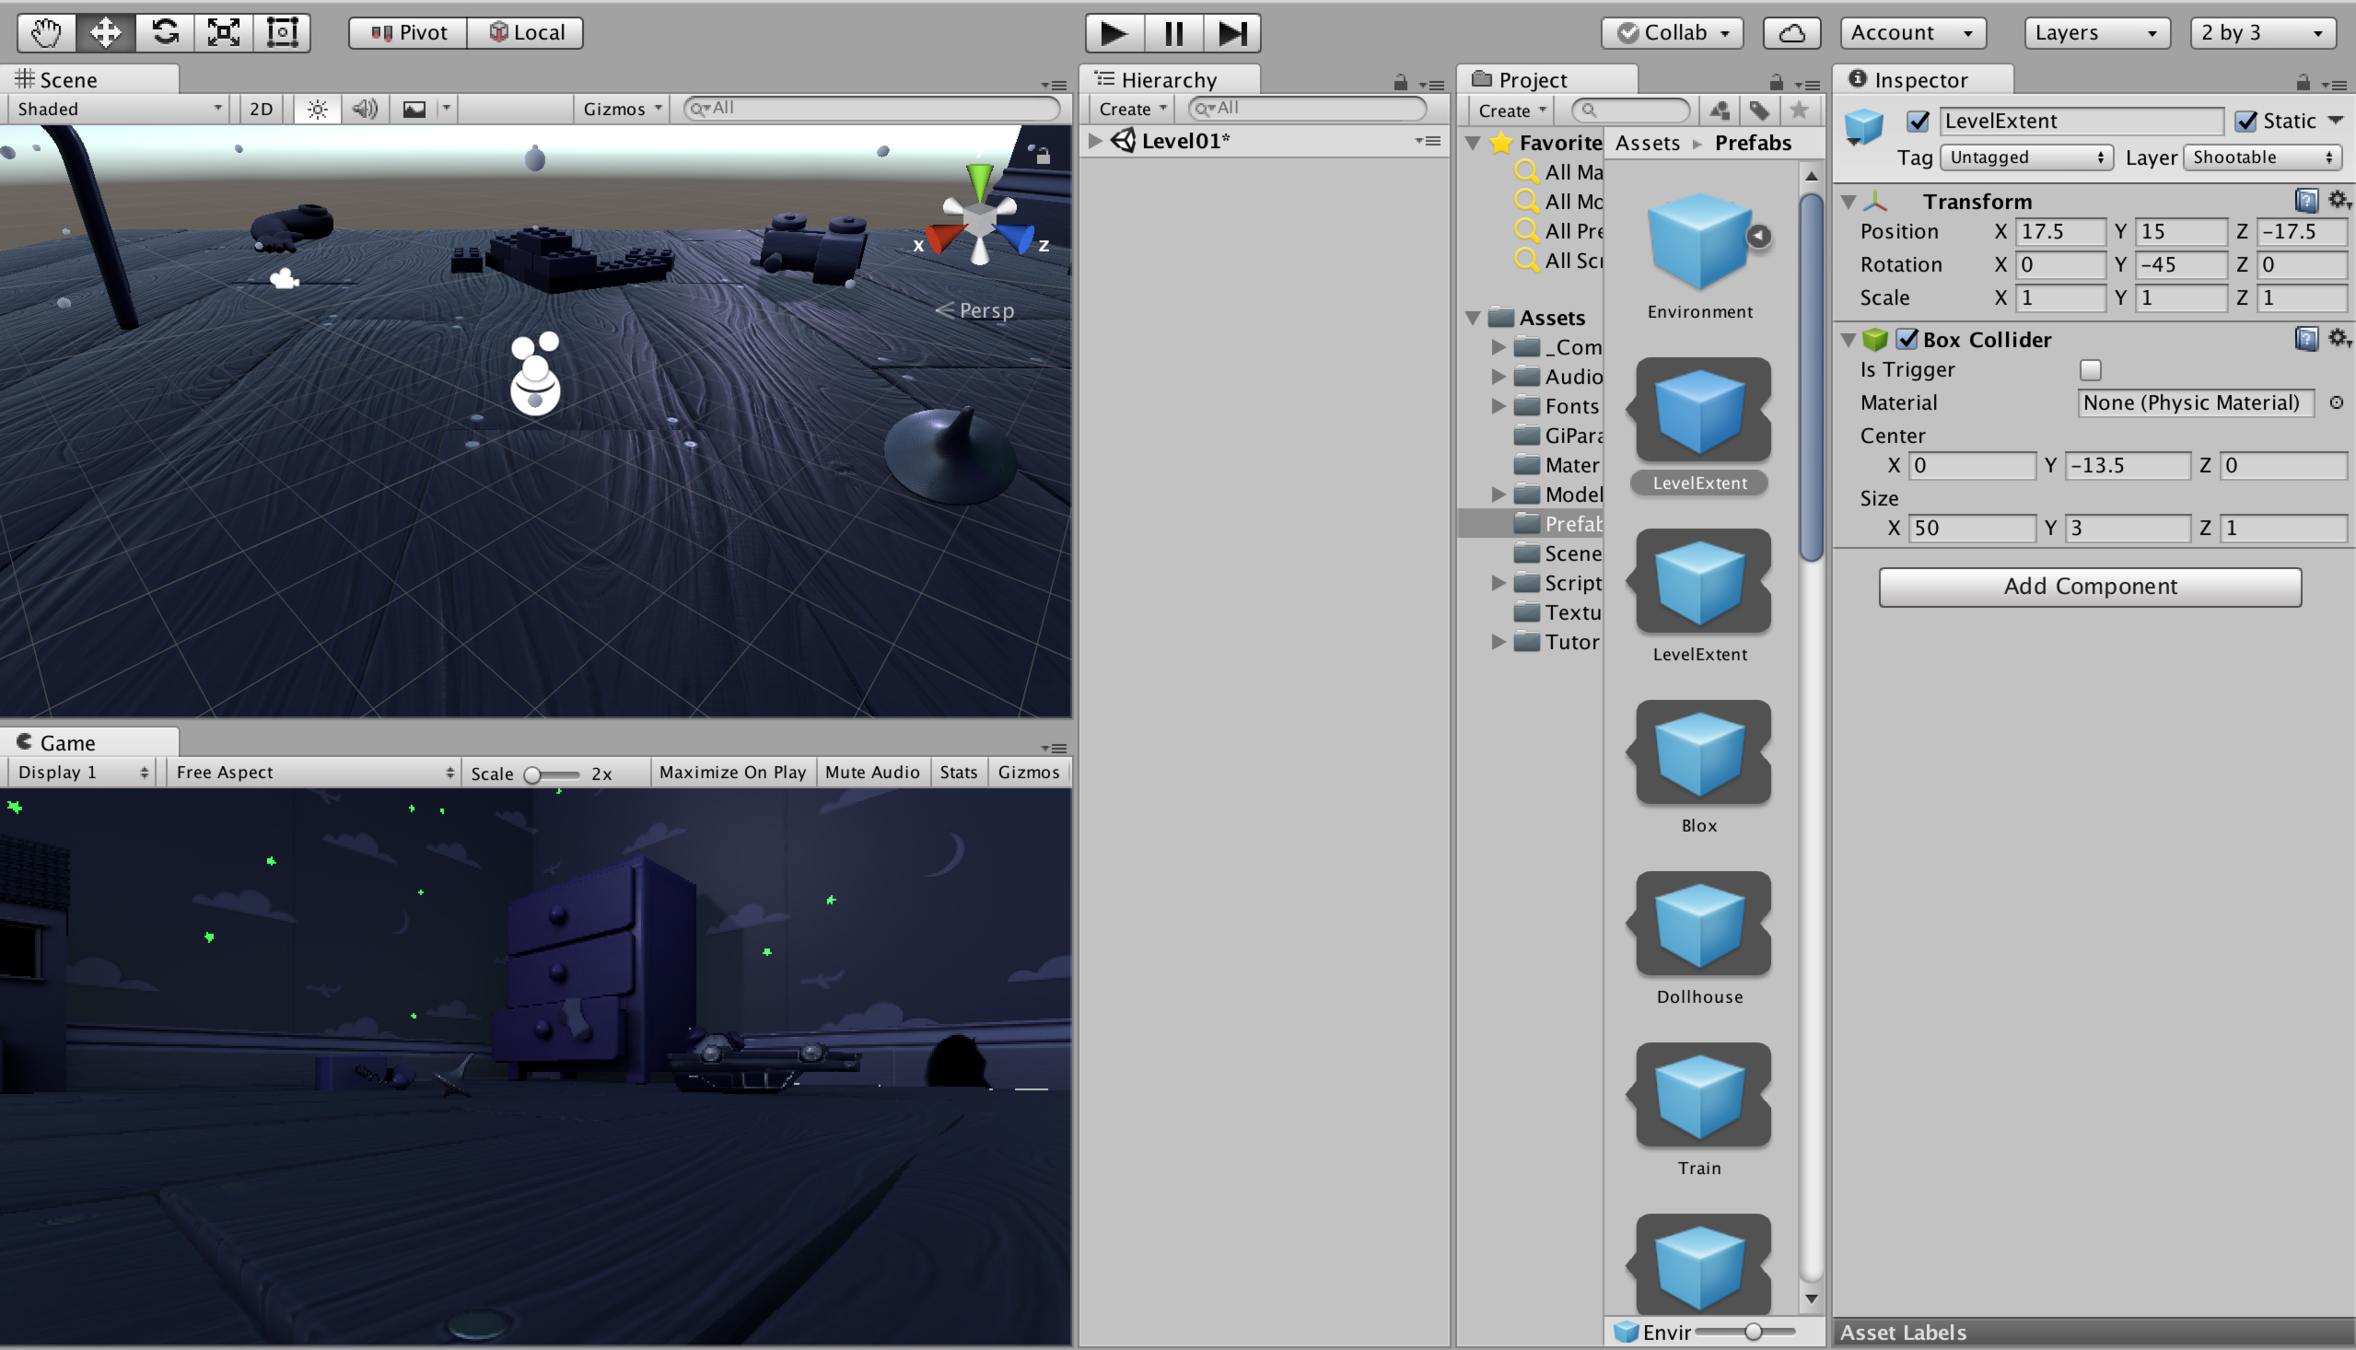
Task: Select the Rotate tool
Action: [165, 32]
